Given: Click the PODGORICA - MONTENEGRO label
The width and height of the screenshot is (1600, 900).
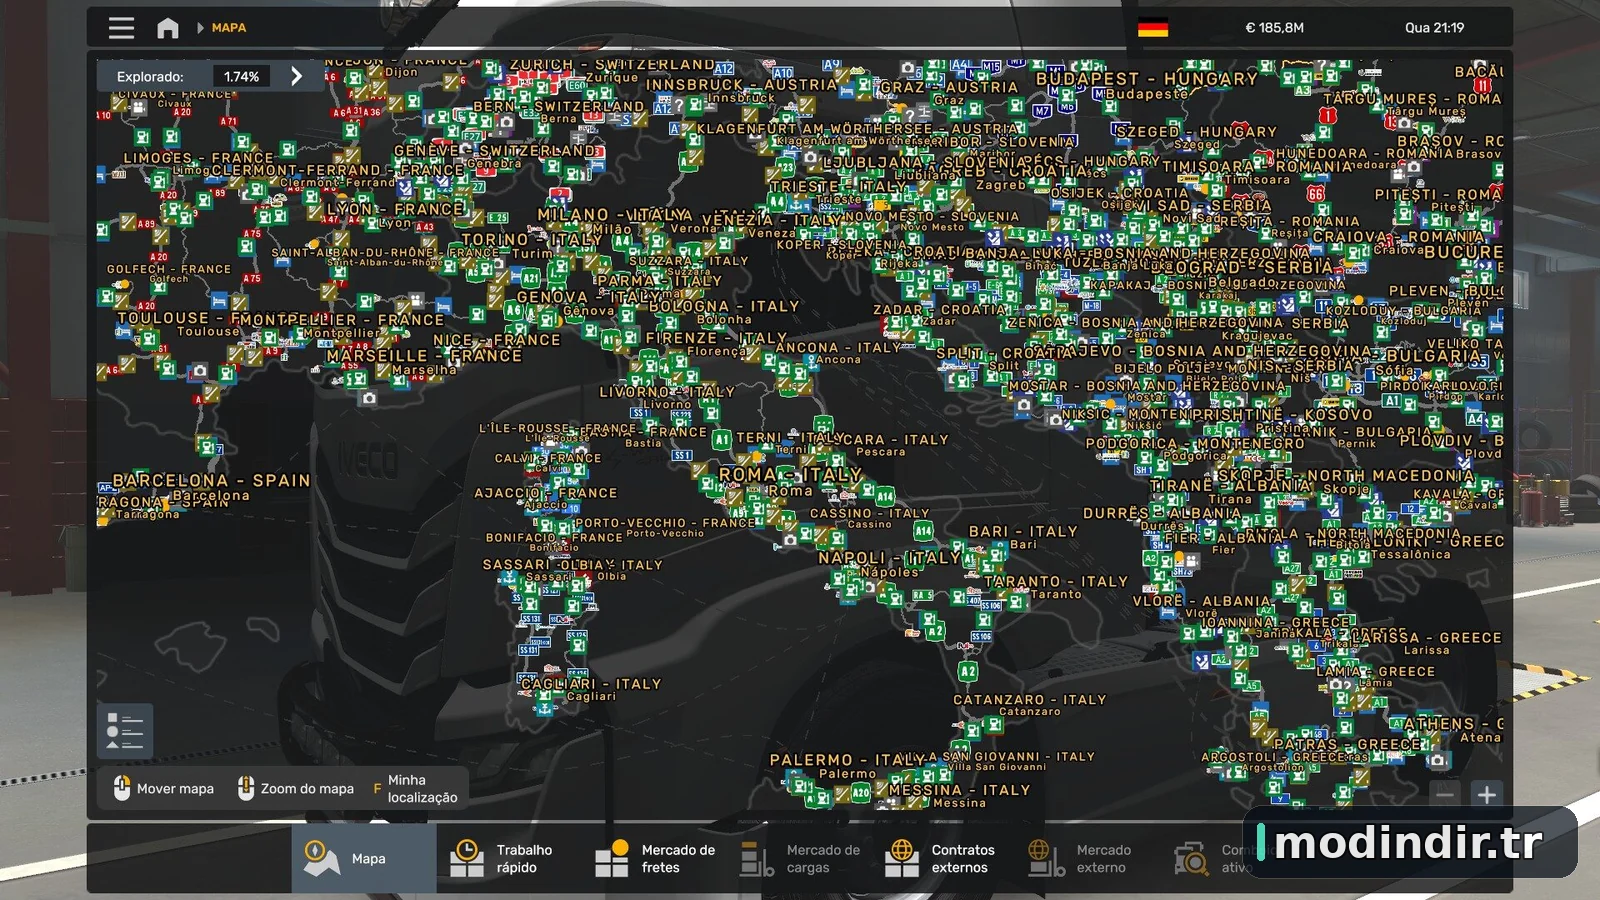Looking at the screenshot, I should [1195, 443].
